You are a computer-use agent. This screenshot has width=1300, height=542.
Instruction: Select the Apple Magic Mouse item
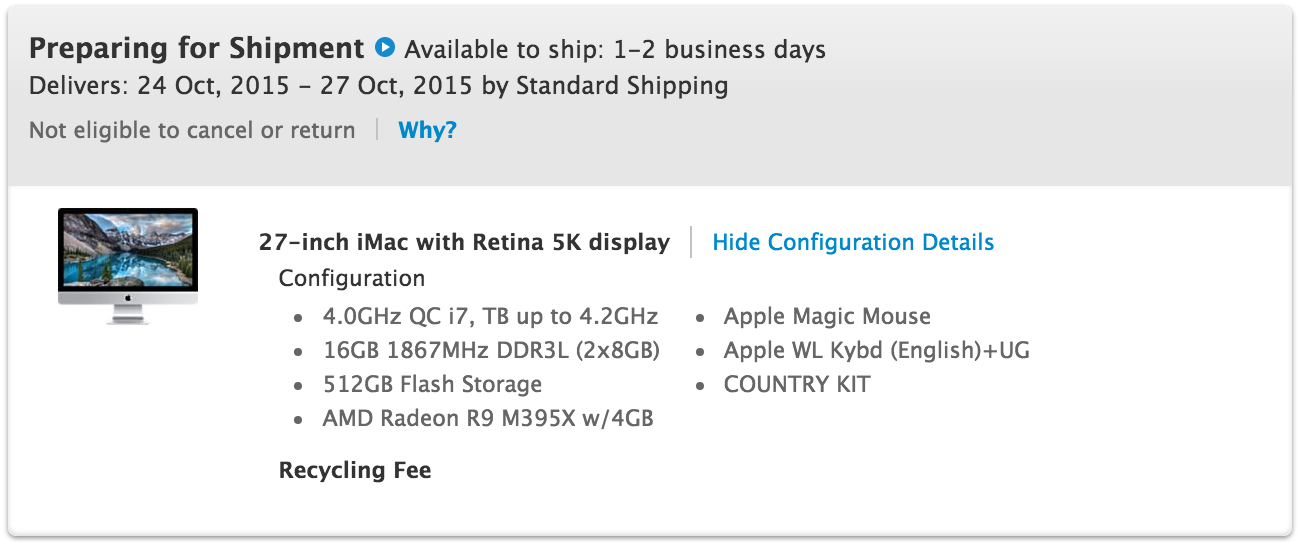click(827, 317)
